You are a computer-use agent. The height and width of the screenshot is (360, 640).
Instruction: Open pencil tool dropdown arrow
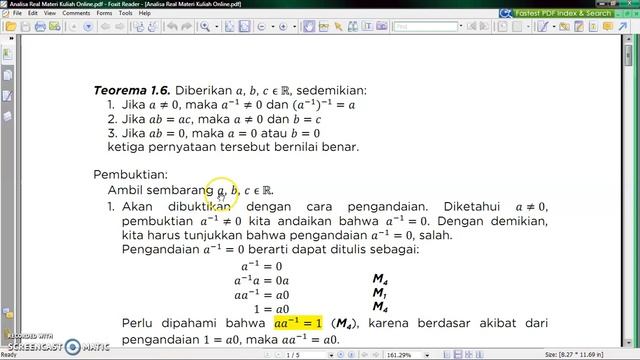pyautogui.click(x=553, y=27)
